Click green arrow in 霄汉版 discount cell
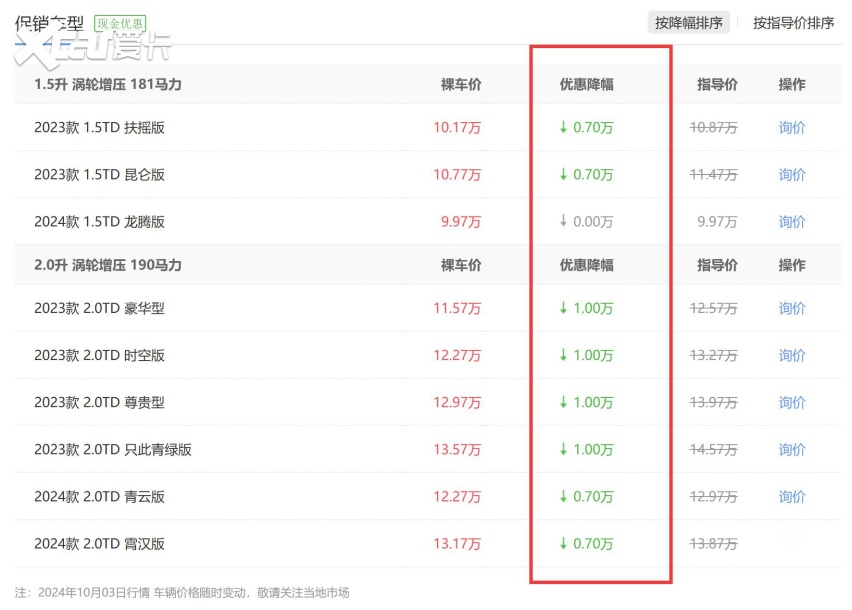 [x=563, y=543]
